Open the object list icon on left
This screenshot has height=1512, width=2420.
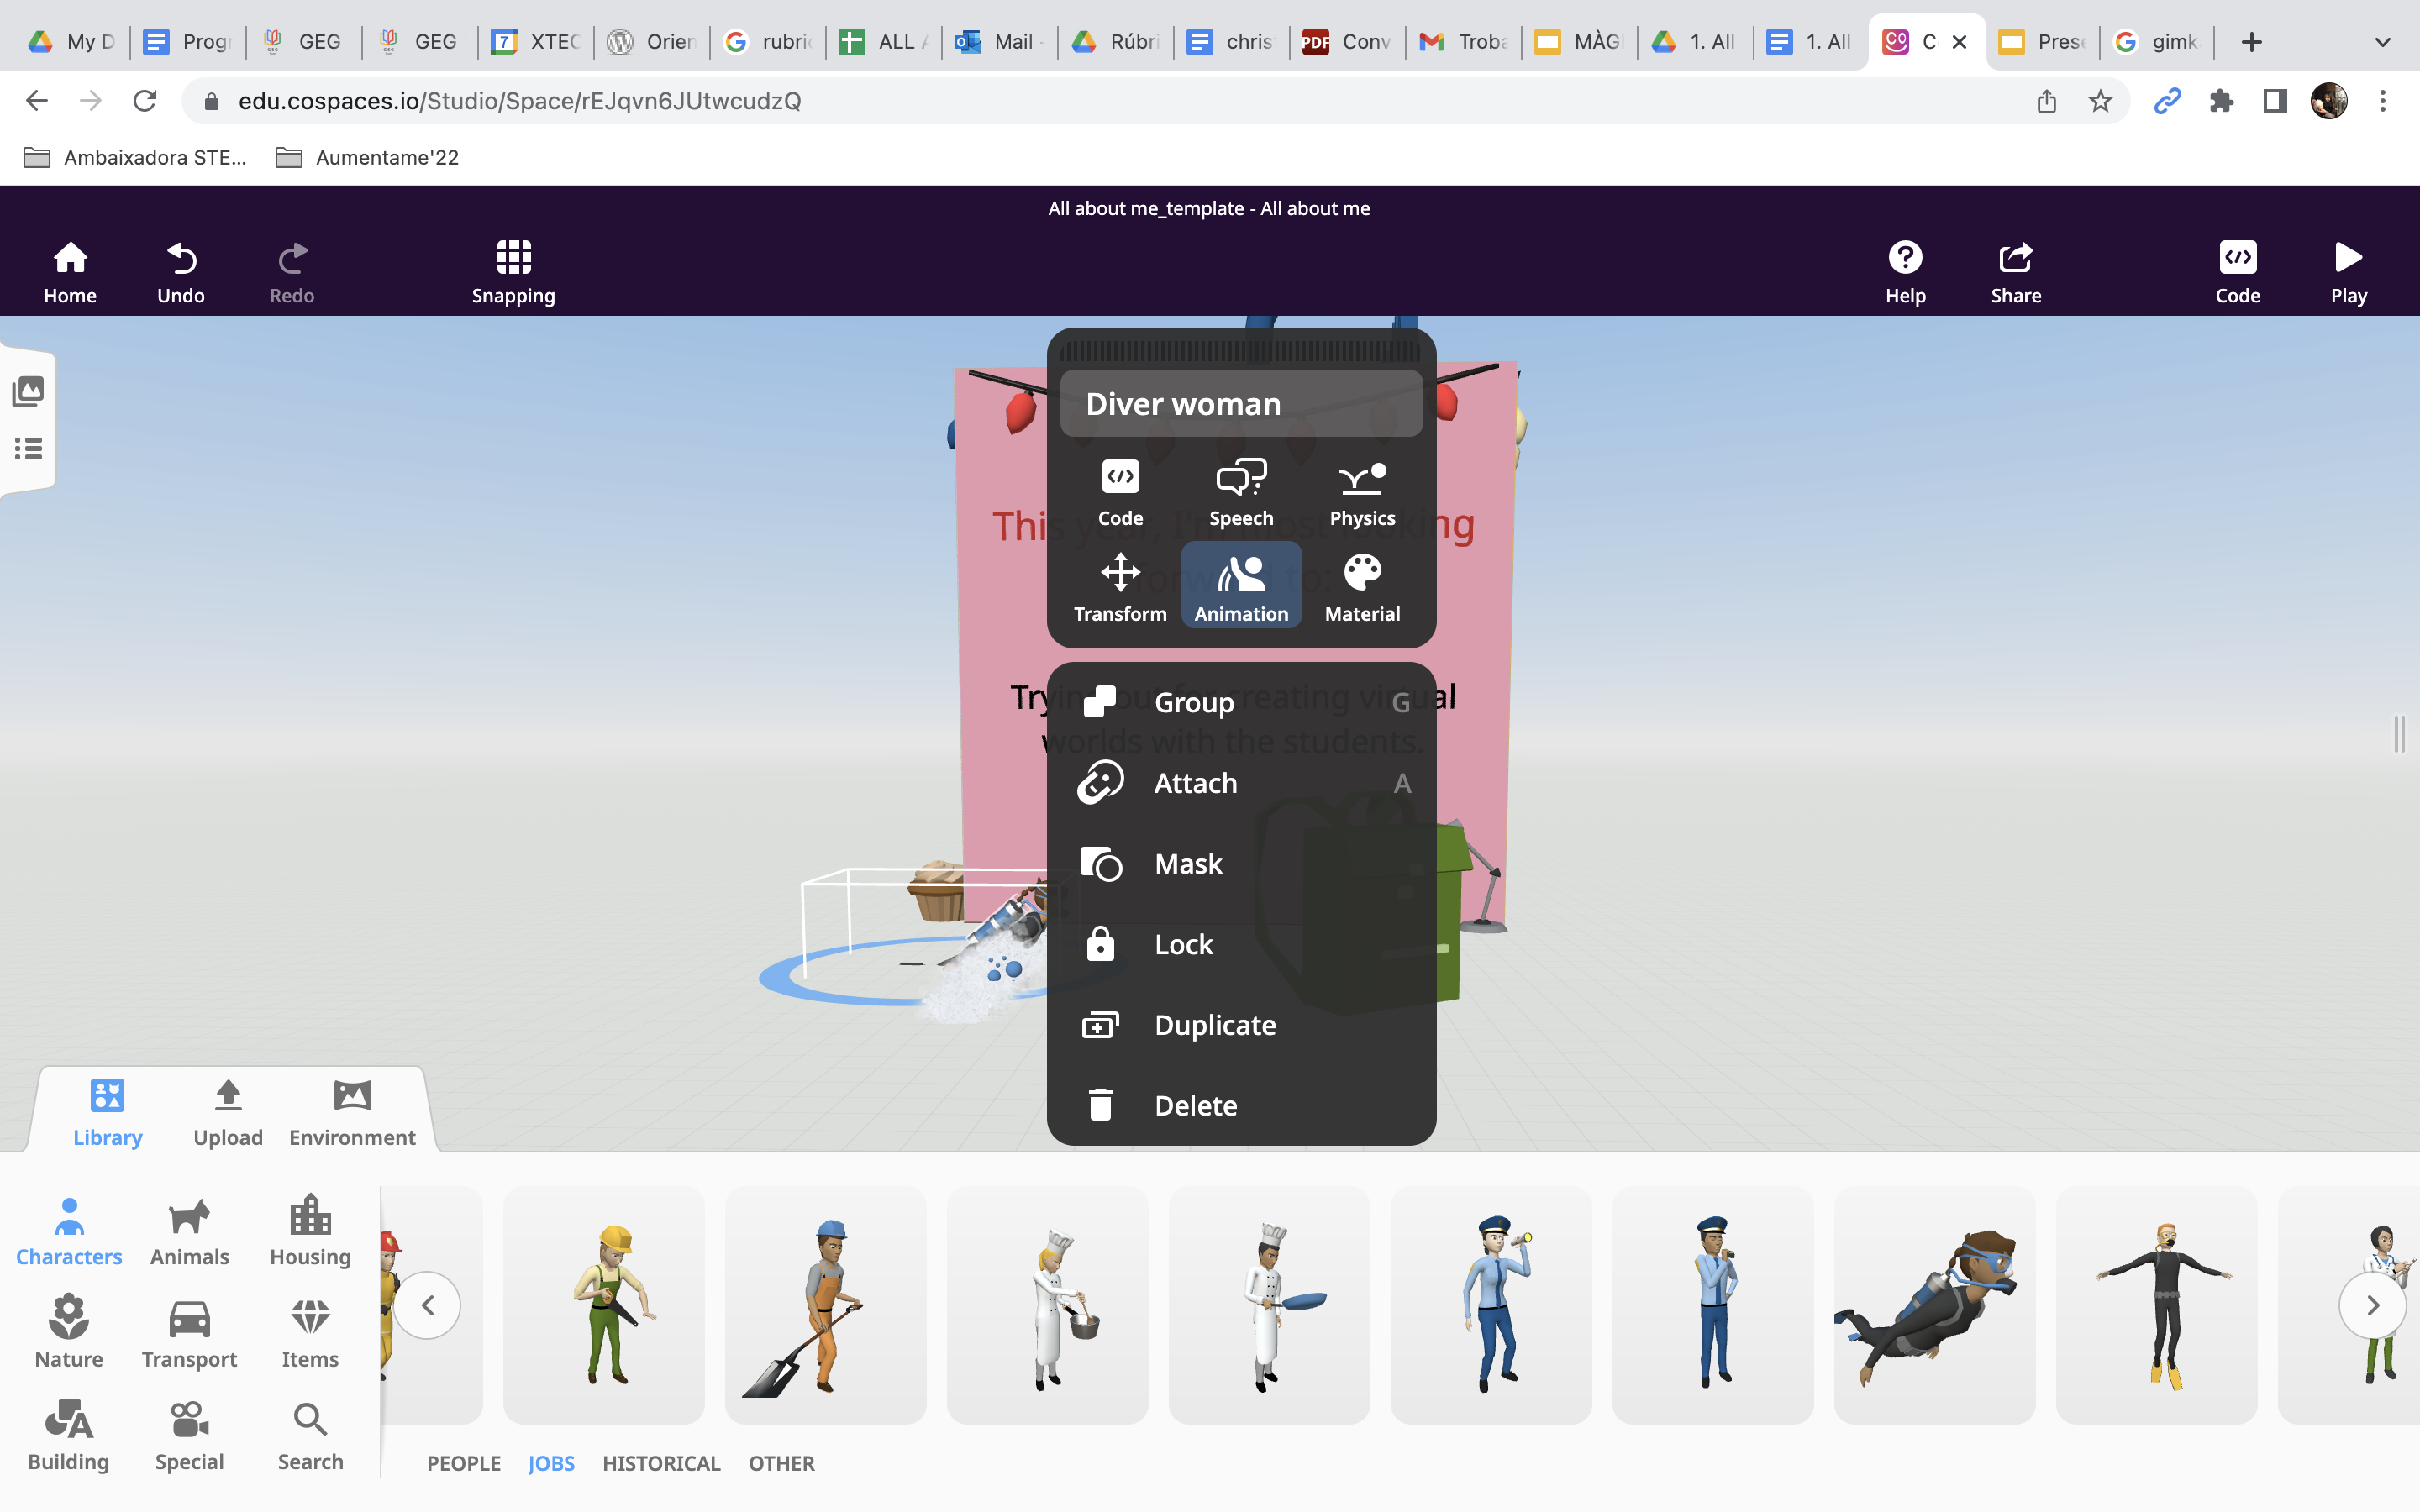click(x=28, y=448)
